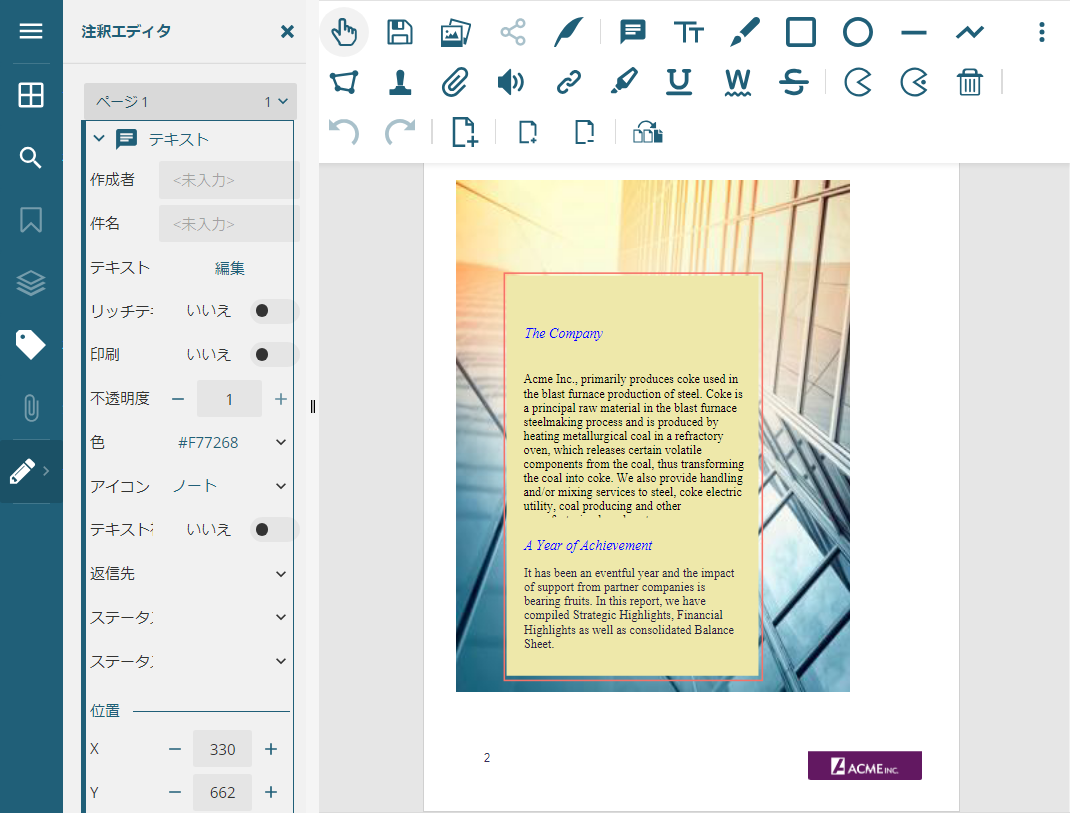The width and height of the screenshot is (1070, 813).
Task: Select the circle annotation tool
Action: (858, 32)
